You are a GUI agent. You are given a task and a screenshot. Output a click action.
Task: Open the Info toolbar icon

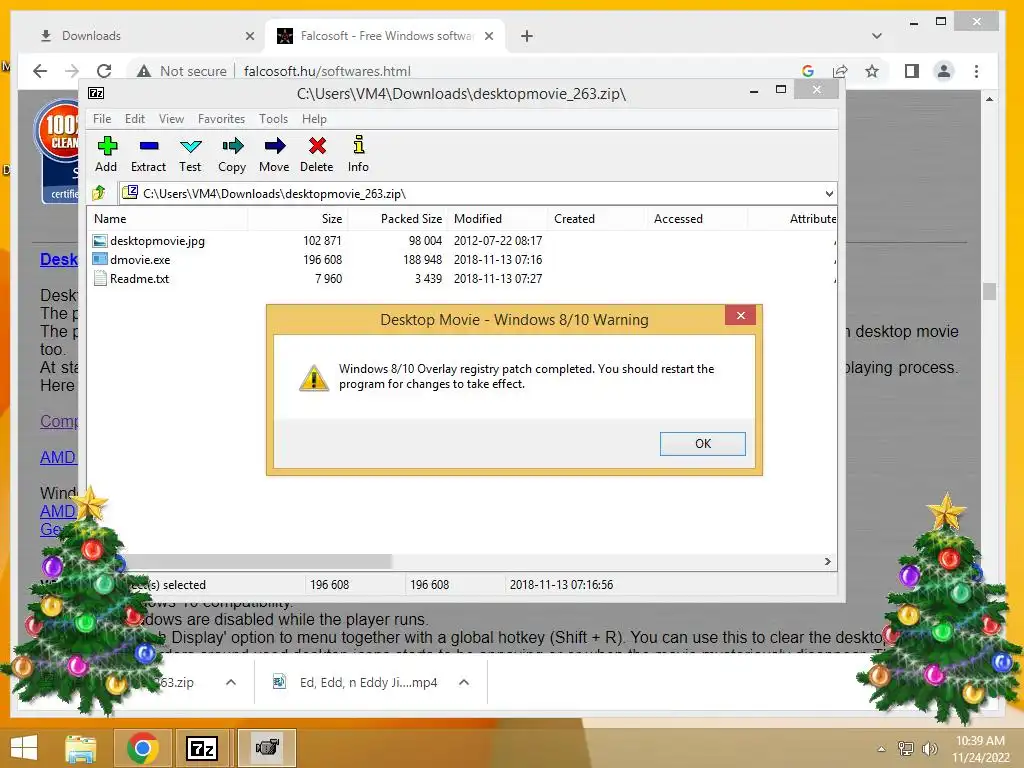pos(358,154)
